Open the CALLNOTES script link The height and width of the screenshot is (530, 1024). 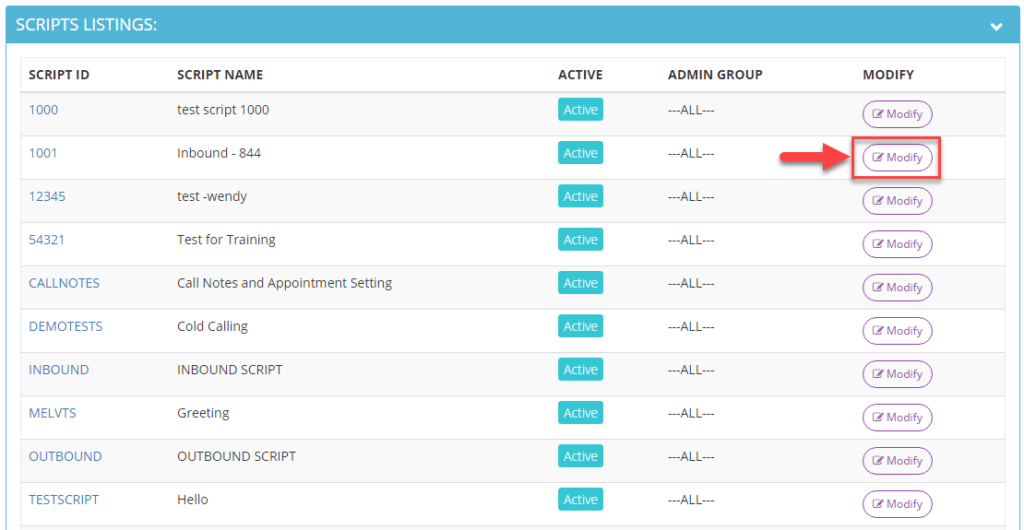pyautogui.click(x=64, y=283)
